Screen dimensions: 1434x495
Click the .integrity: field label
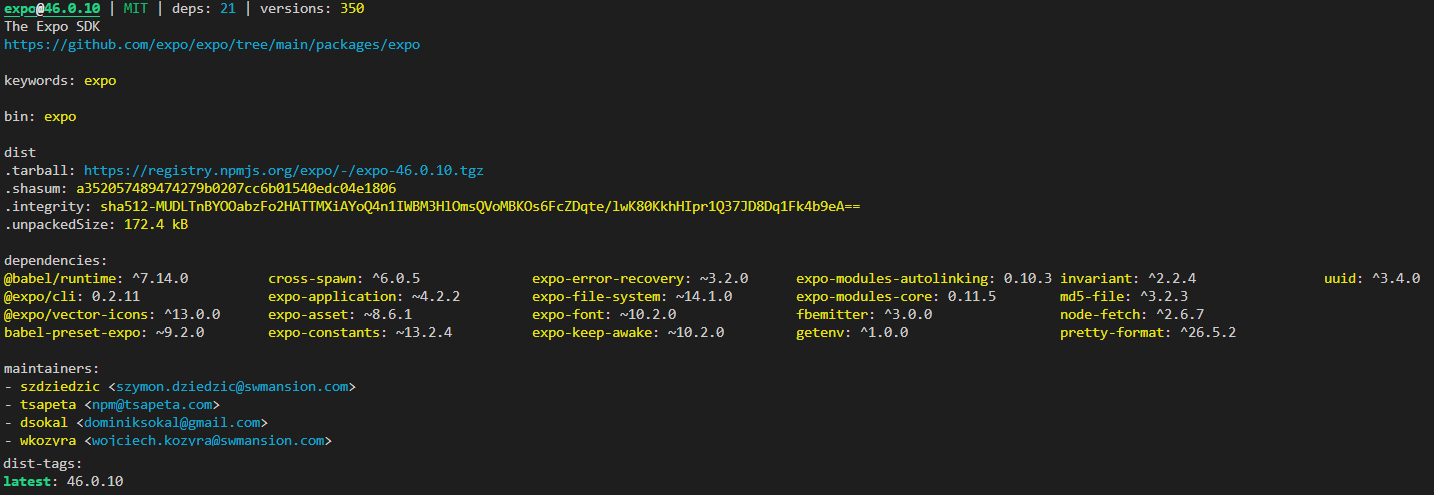coord(48,207)
